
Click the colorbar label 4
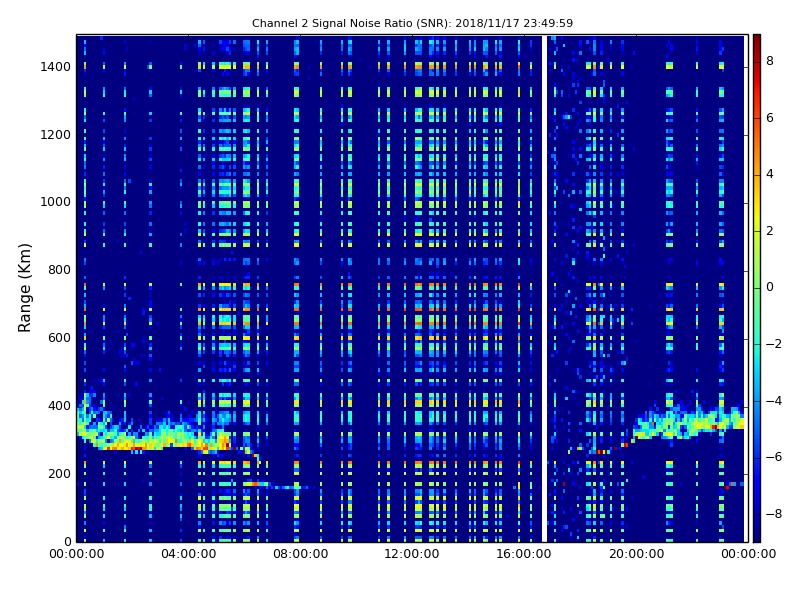coord(770,174)
